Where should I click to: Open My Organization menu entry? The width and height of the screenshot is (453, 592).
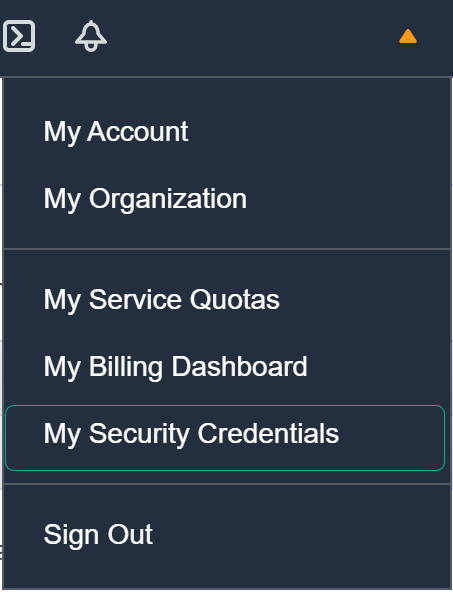click(145, 199)
